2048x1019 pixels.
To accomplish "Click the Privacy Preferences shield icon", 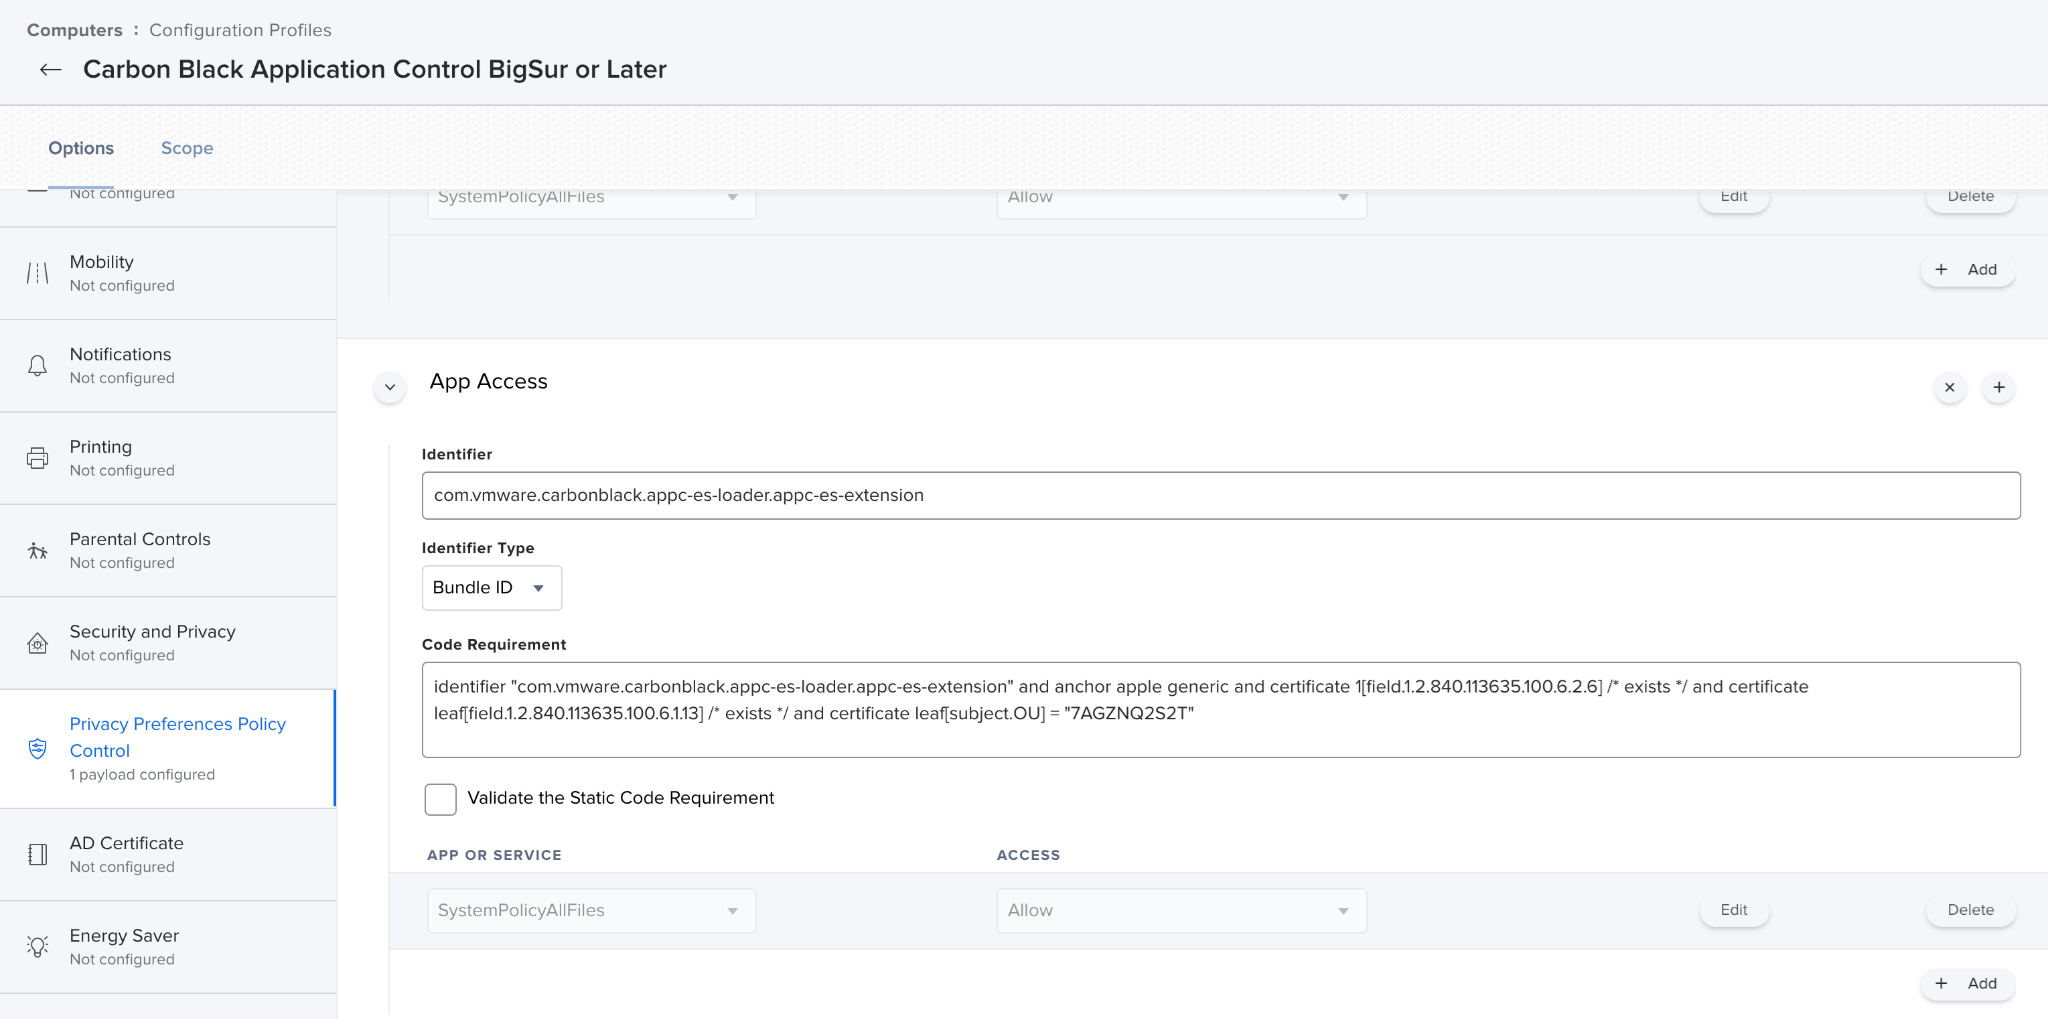I will (x=37, y=748).
